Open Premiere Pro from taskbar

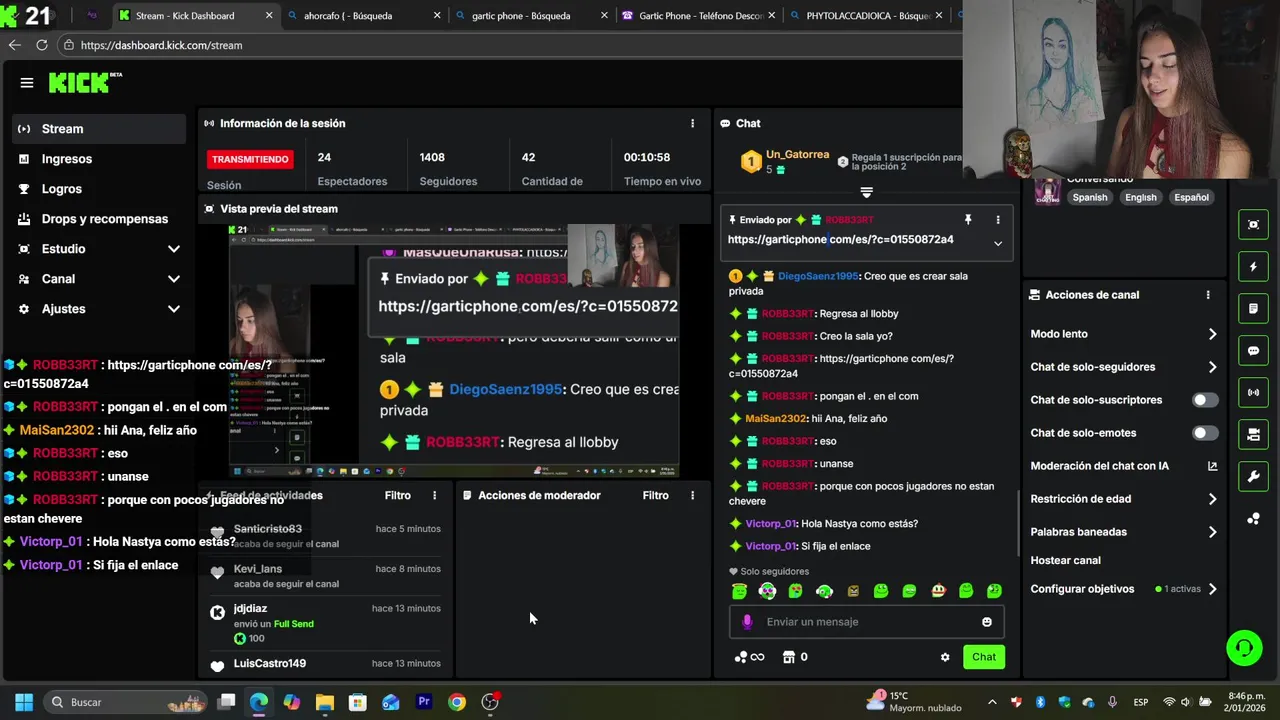[423, 702]
